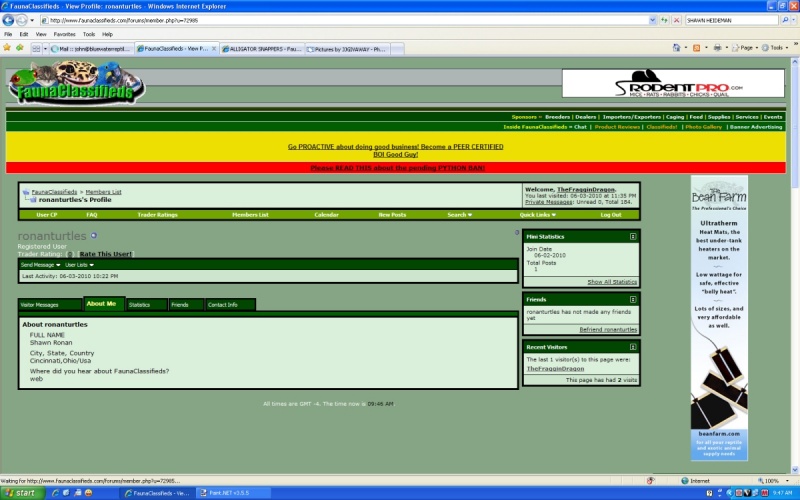Viewport: 800px width, 500px height.
Task: Open the Send Message dropdown
Action: (40, 265)
